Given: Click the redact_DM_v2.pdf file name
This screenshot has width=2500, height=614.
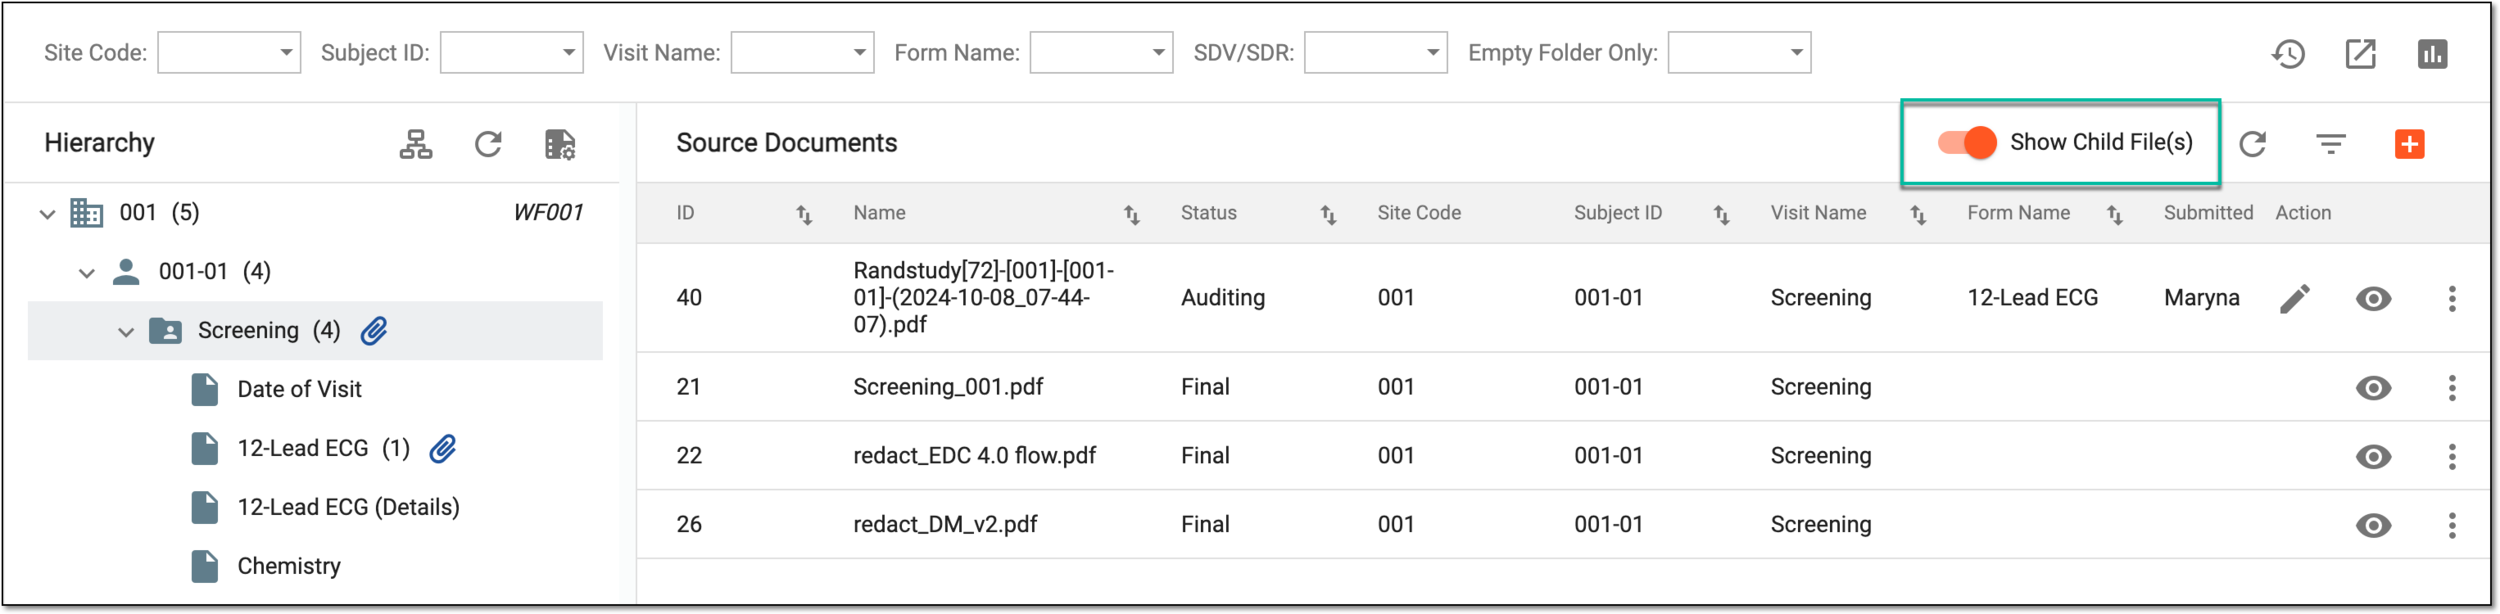Looking at the screenshot, I should [945, 525].
